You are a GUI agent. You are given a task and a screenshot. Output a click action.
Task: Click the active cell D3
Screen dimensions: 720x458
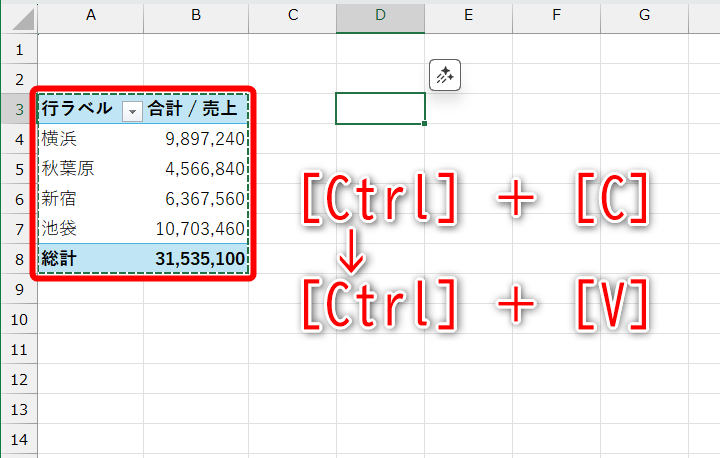click(380, 108)
